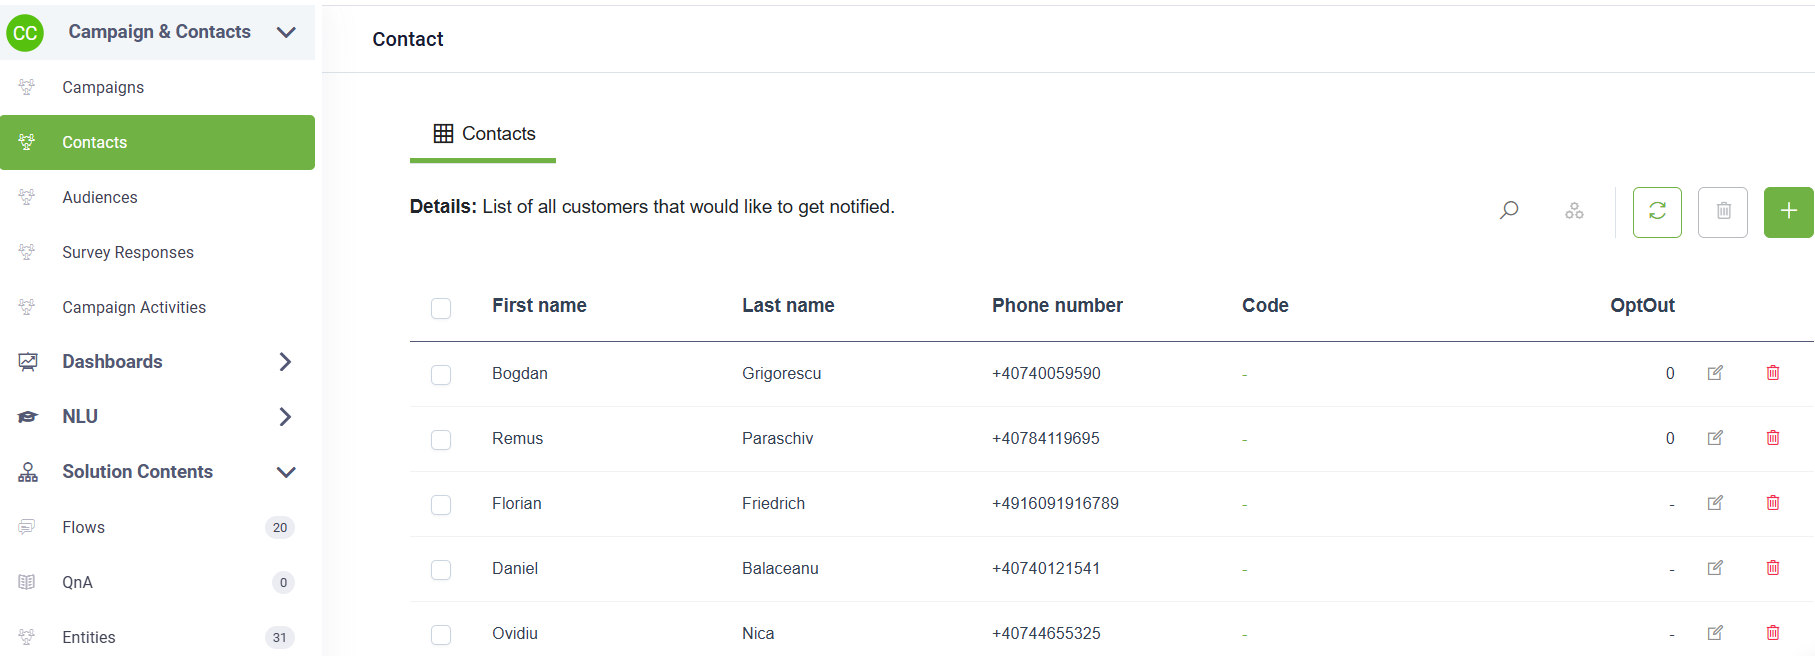Select the Contacts tab

pos(483,134)
